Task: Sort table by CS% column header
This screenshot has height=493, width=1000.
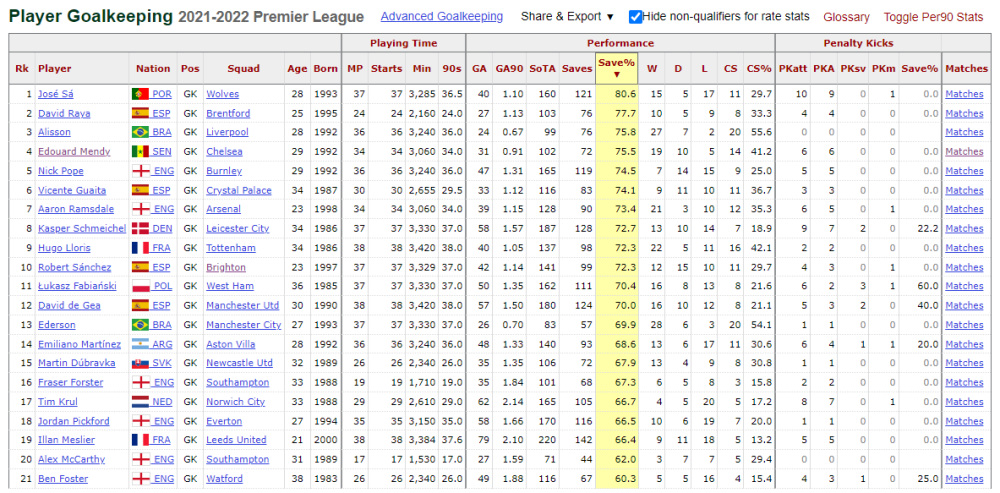Action: click(759, 68)
